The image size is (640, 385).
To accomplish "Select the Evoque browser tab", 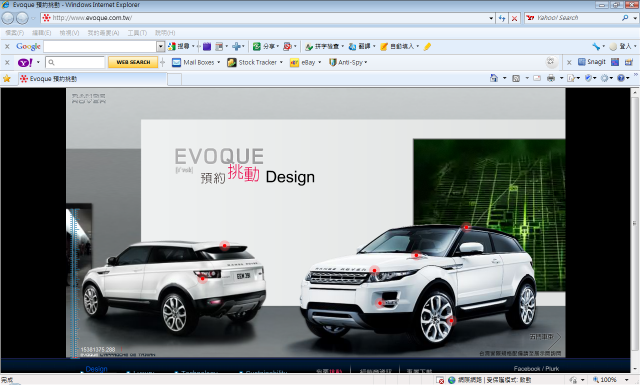I will [x=92, y=79].
